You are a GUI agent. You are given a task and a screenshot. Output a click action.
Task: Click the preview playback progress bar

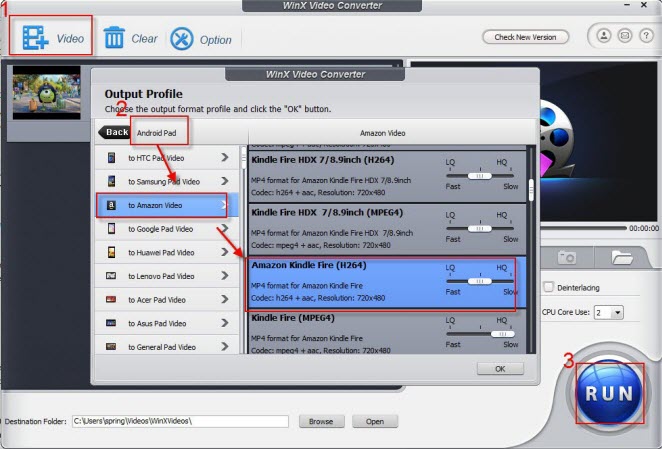point(583,228)
